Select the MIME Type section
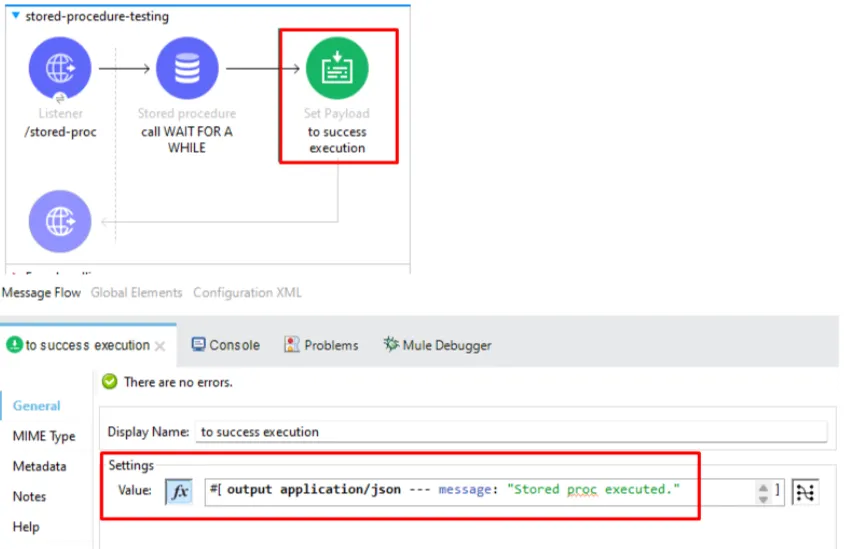Image resolution: width=844 pixels, height=549 pixels. point(44,436)
